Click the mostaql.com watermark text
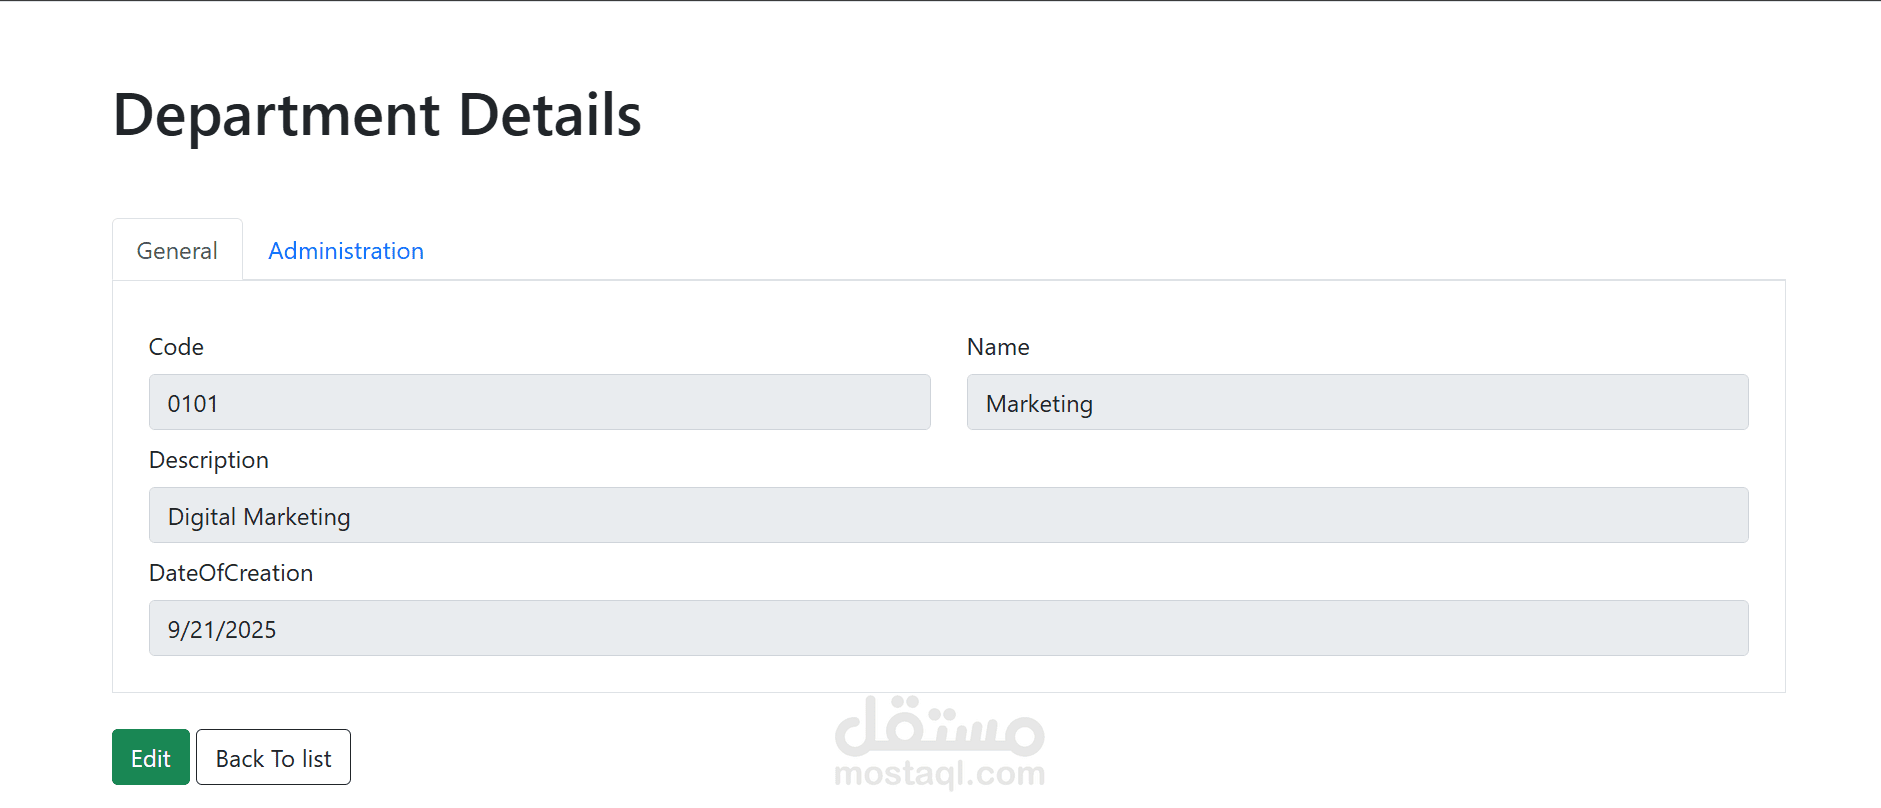 click(939, 773)
